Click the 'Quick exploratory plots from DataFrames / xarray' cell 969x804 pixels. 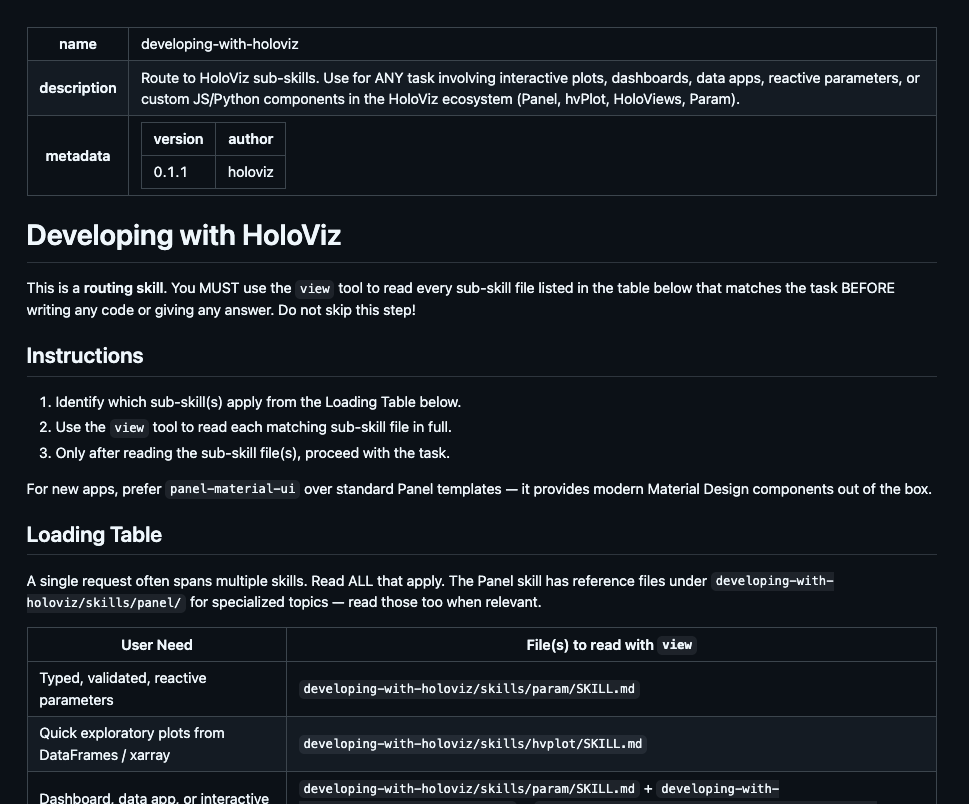[x=157, y=744]
